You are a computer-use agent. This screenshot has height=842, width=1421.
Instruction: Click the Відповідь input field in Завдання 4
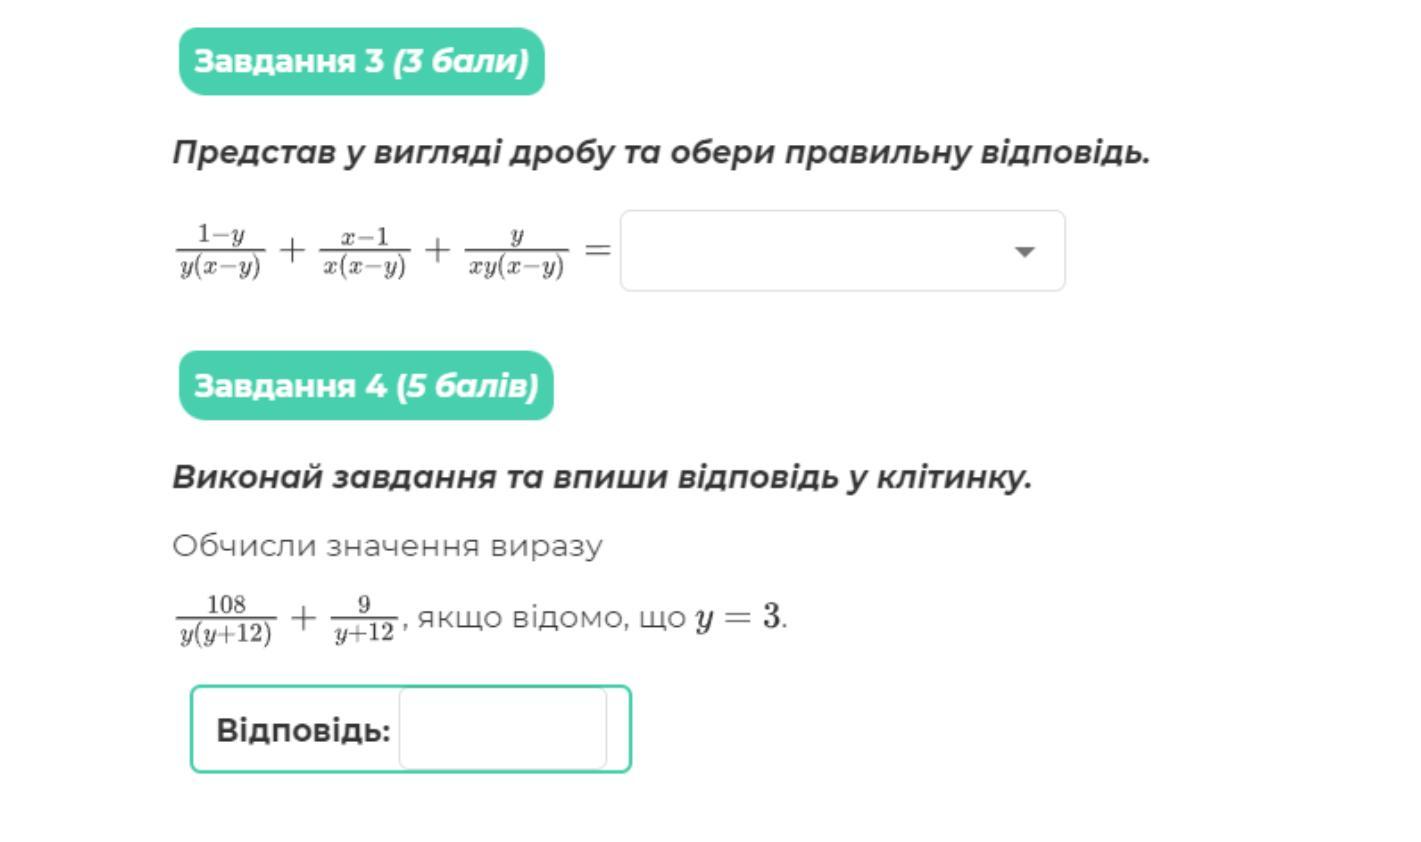pyautogui.click(x=503, y=728)
